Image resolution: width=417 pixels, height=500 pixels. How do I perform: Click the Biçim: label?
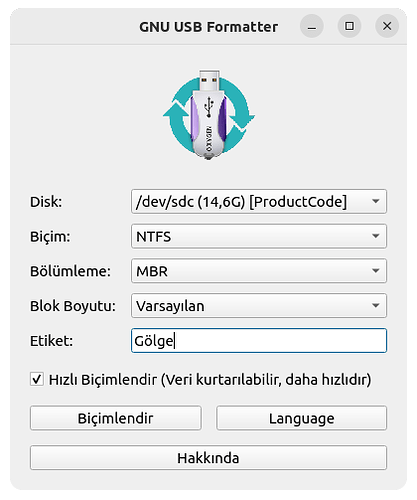point(50,237)
